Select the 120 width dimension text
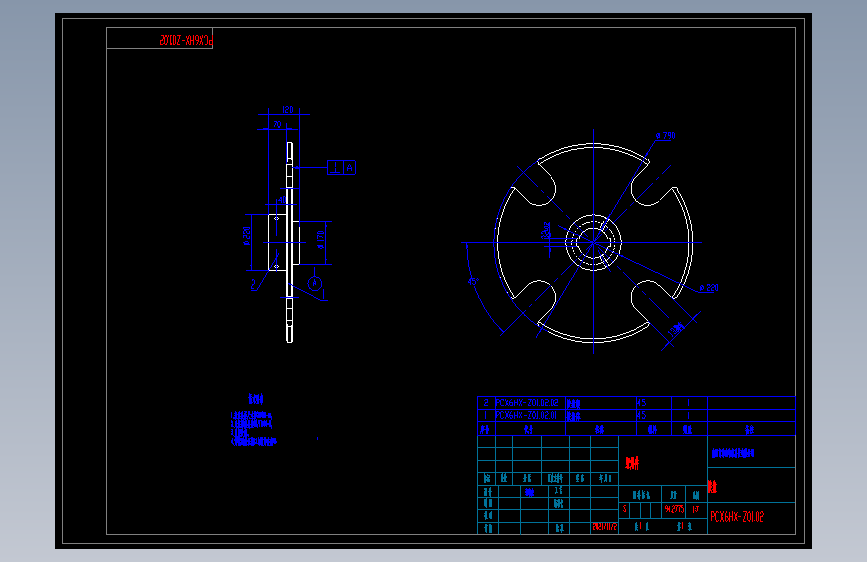This screenshot has height=562, width=867. [x=288, y=110]
